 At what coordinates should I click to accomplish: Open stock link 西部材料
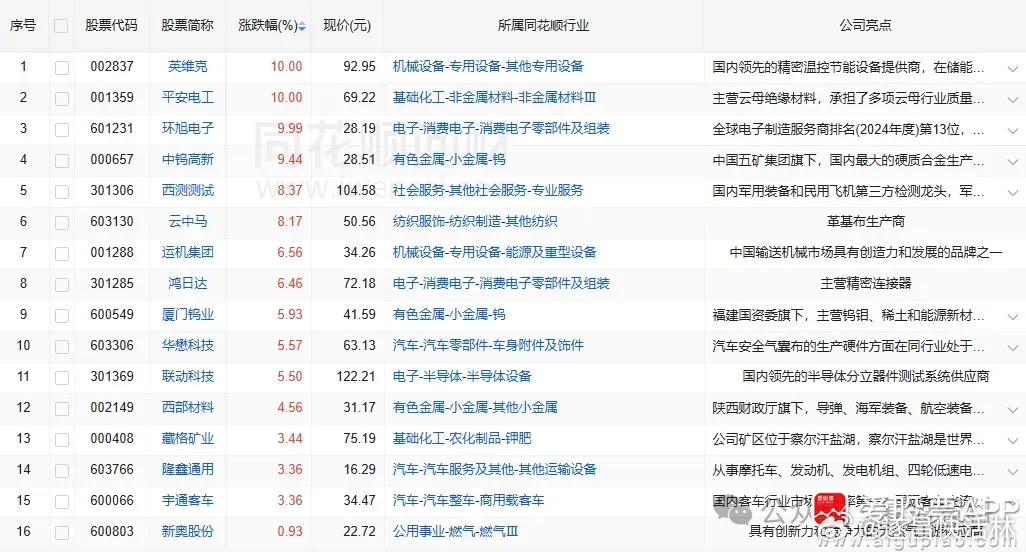188,407
